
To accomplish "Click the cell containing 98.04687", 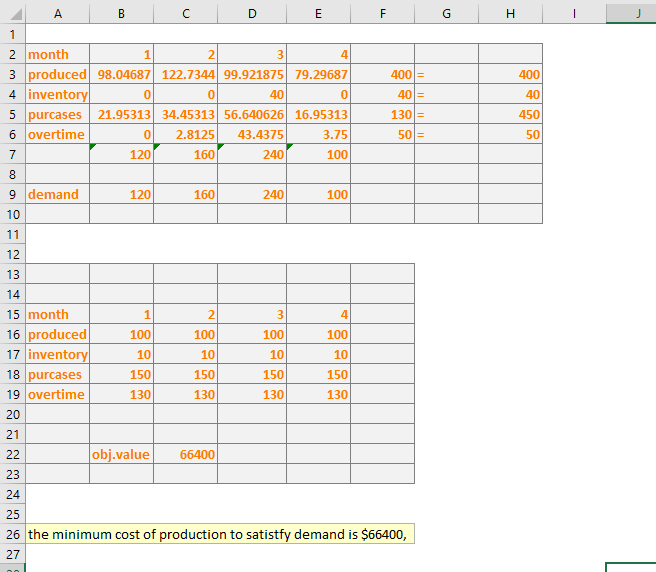I will pos(122,74).
